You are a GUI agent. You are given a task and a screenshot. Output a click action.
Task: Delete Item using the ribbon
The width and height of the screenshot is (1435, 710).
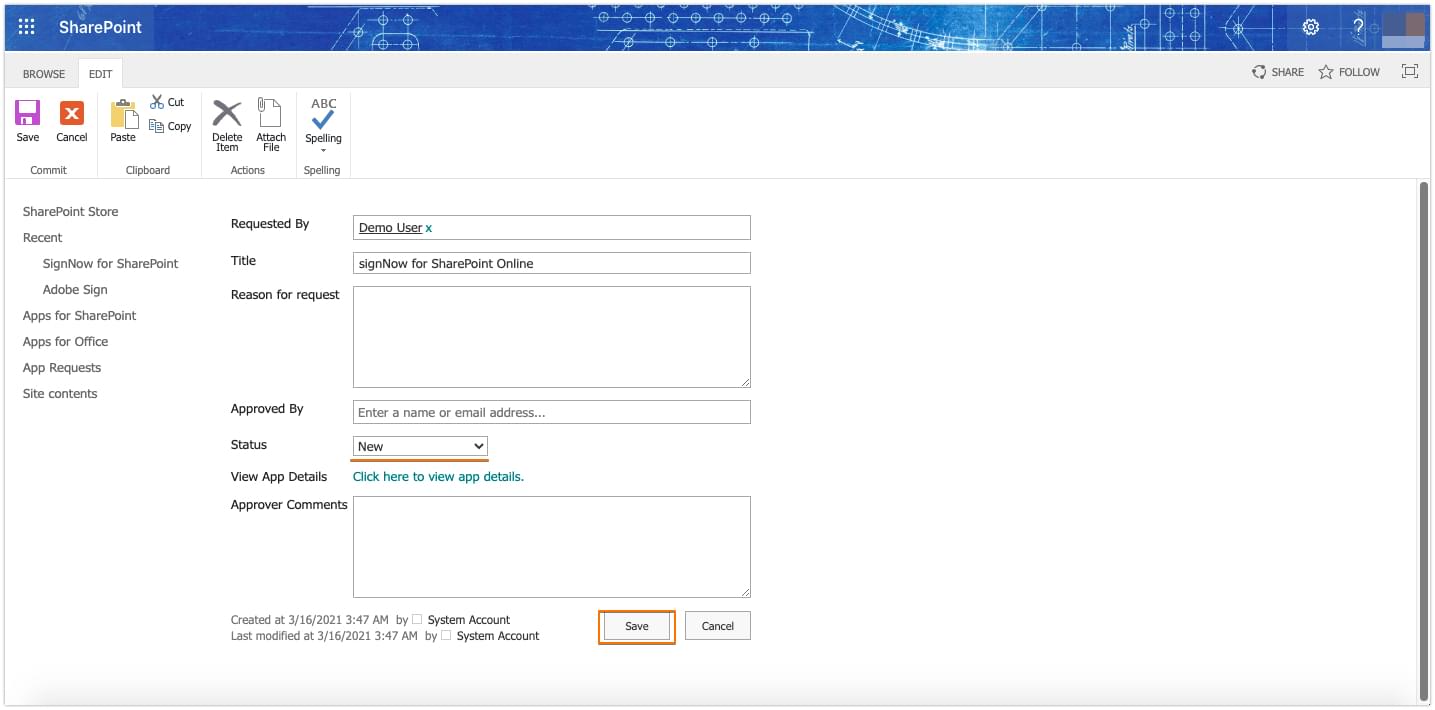tap(227, 125)
